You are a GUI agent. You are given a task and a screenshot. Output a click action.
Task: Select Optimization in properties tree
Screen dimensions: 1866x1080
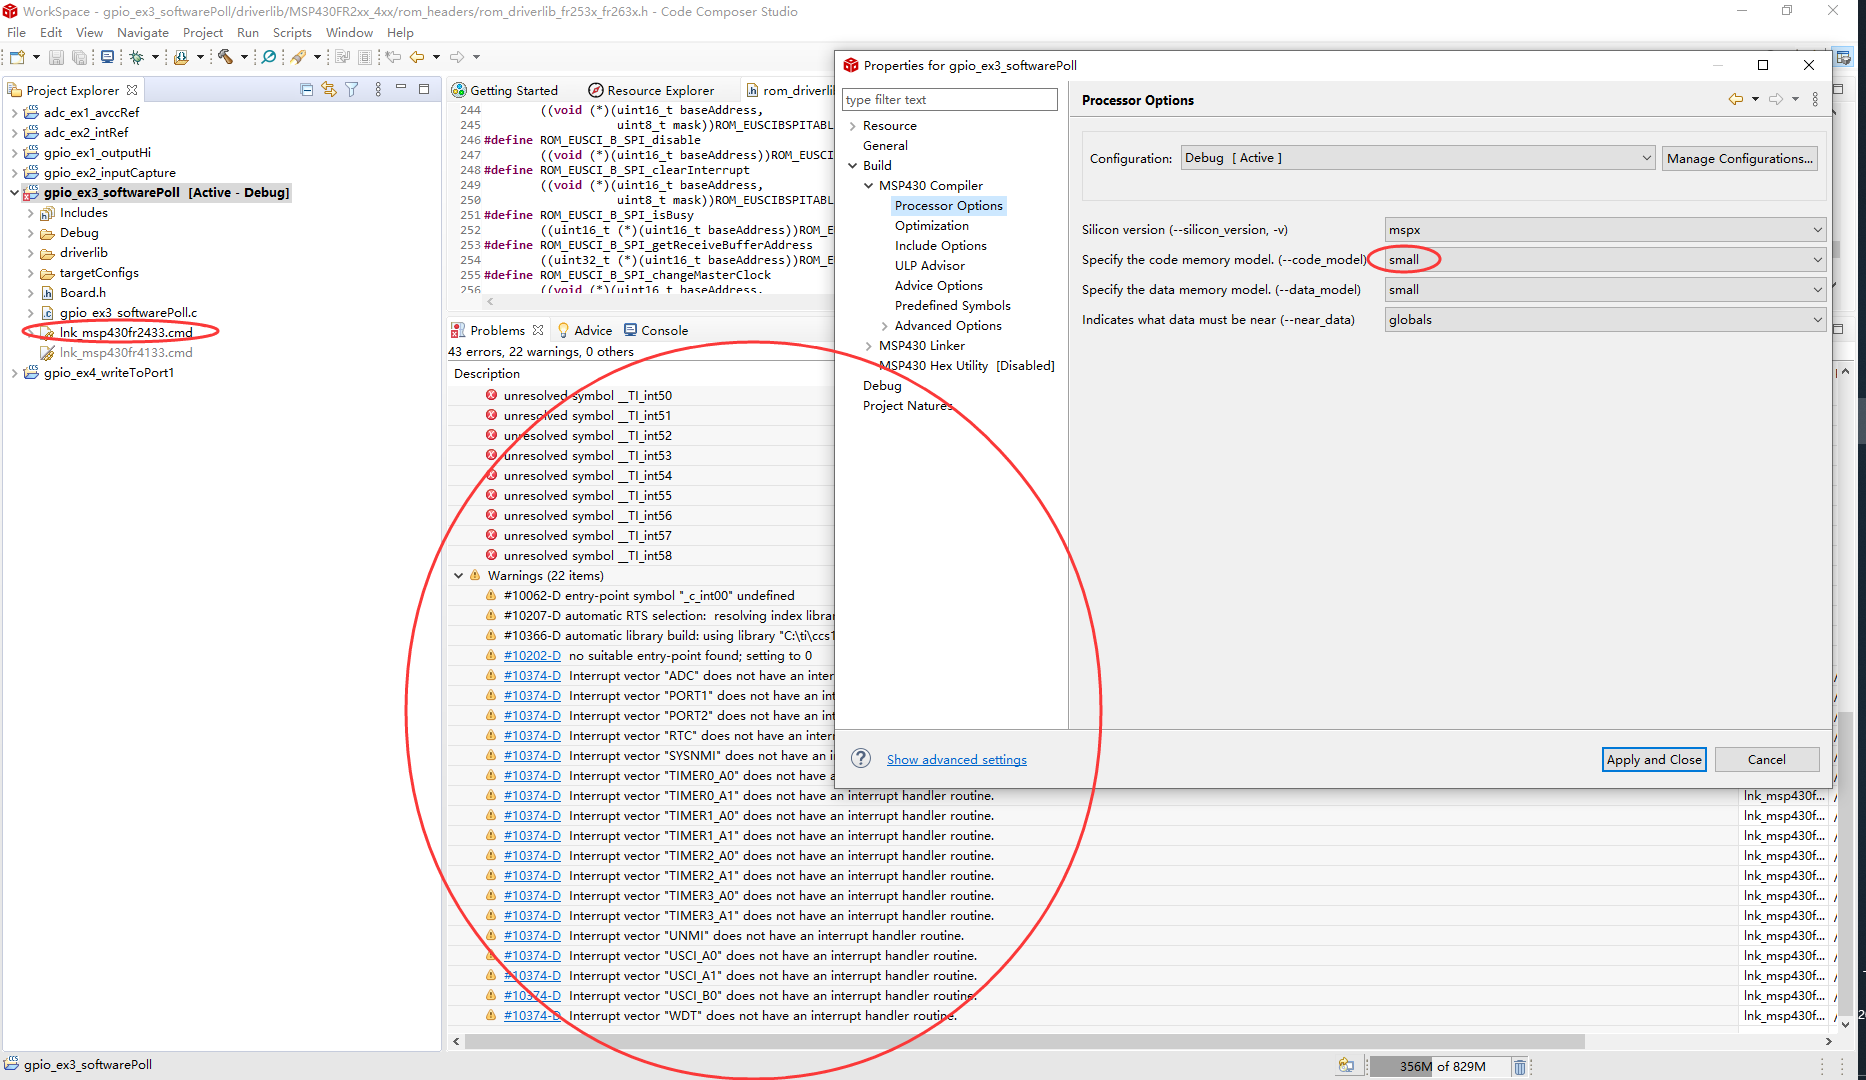(x=931, y=226)
